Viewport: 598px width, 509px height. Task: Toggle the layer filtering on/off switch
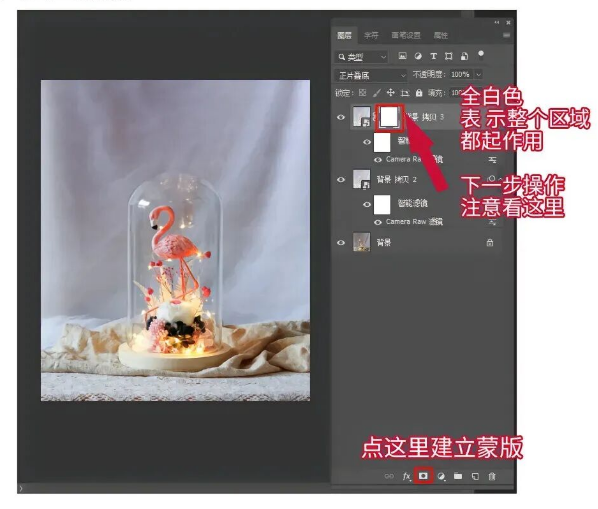(481, 54)
